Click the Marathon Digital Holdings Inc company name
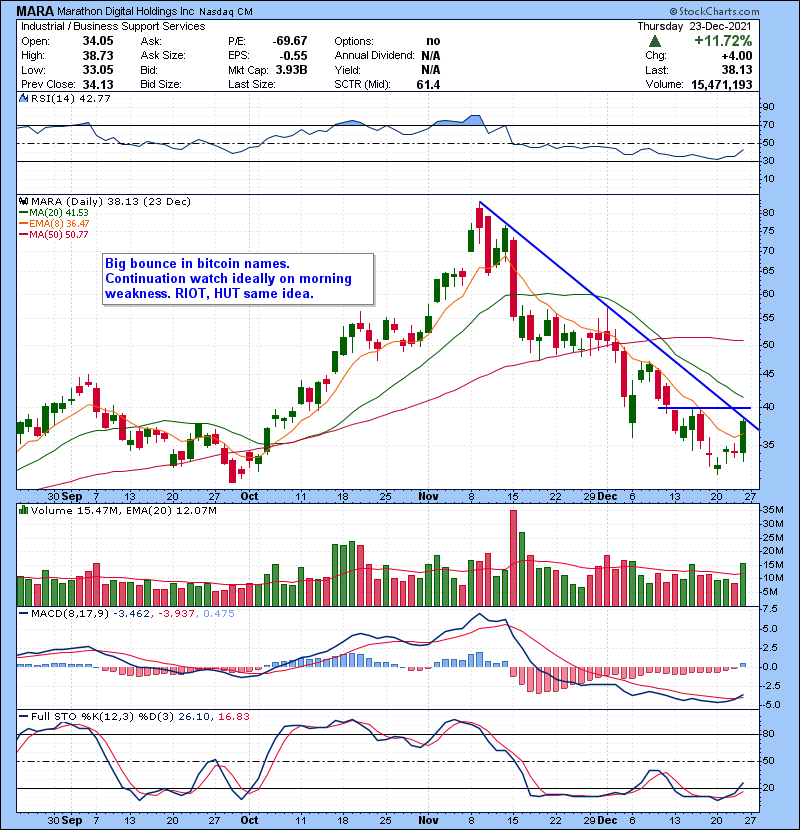This screenshot has height=830, width=800. coord(125,11)
